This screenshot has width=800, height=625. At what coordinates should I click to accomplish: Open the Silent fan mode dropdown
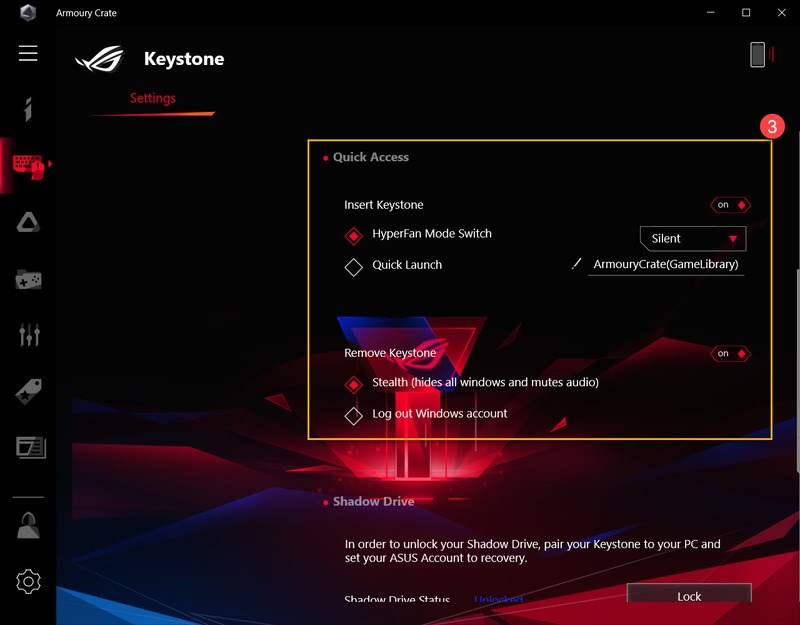693,238
